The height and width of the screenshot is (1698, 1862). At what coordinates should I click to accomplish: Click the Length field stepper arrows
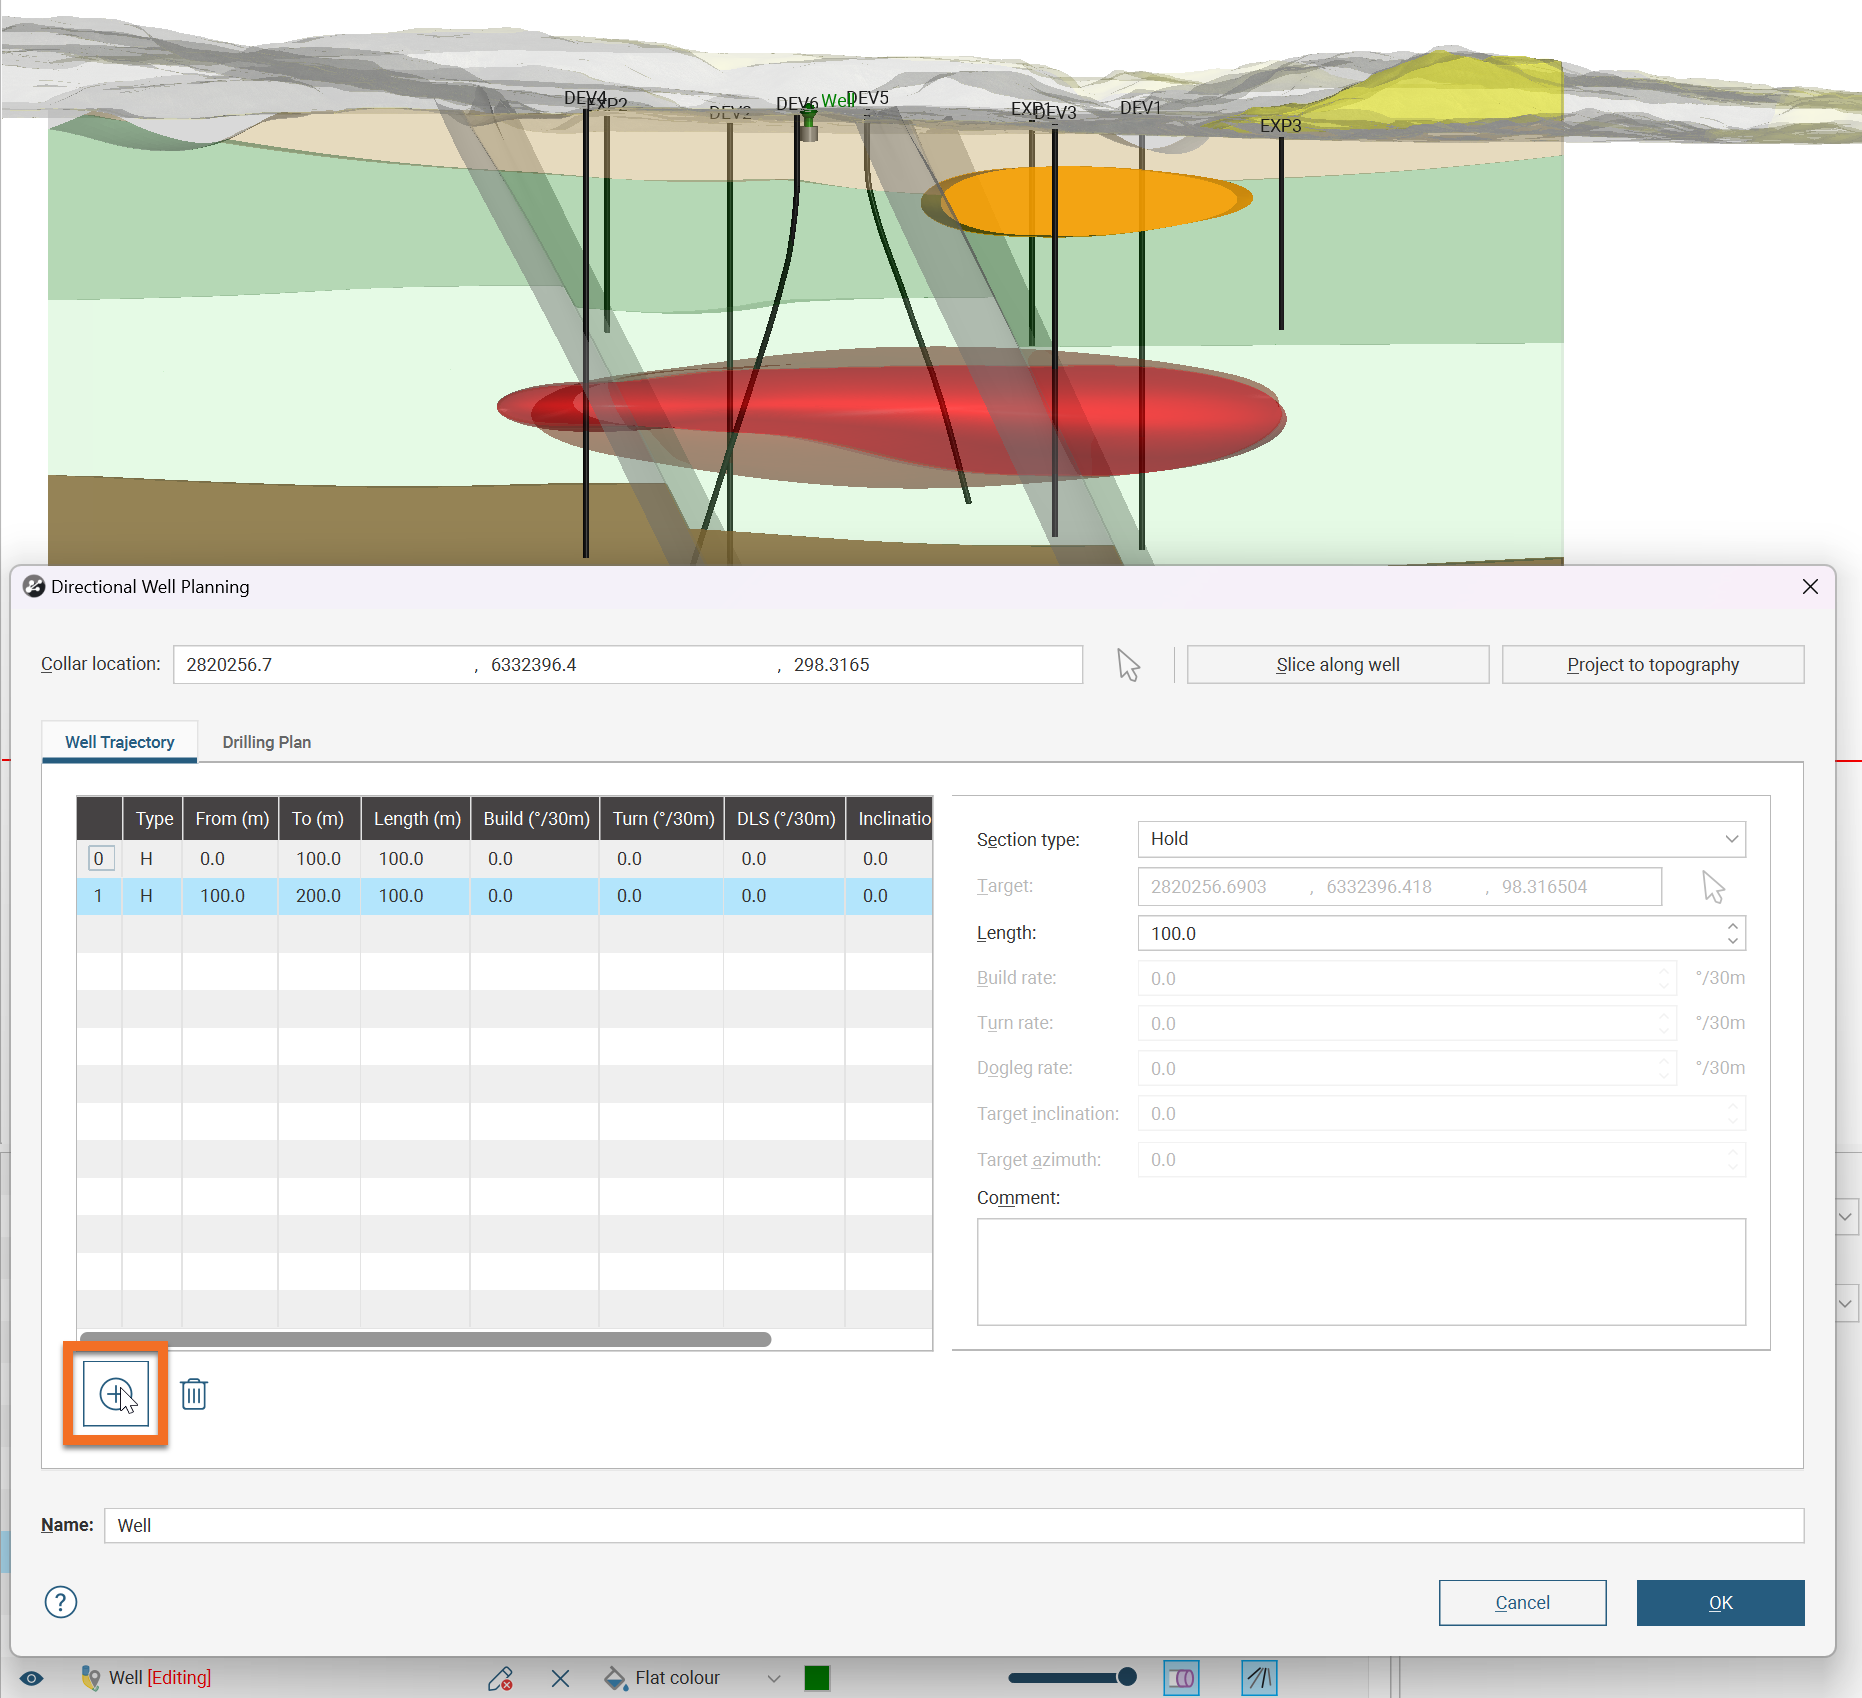click(1732, 933)
